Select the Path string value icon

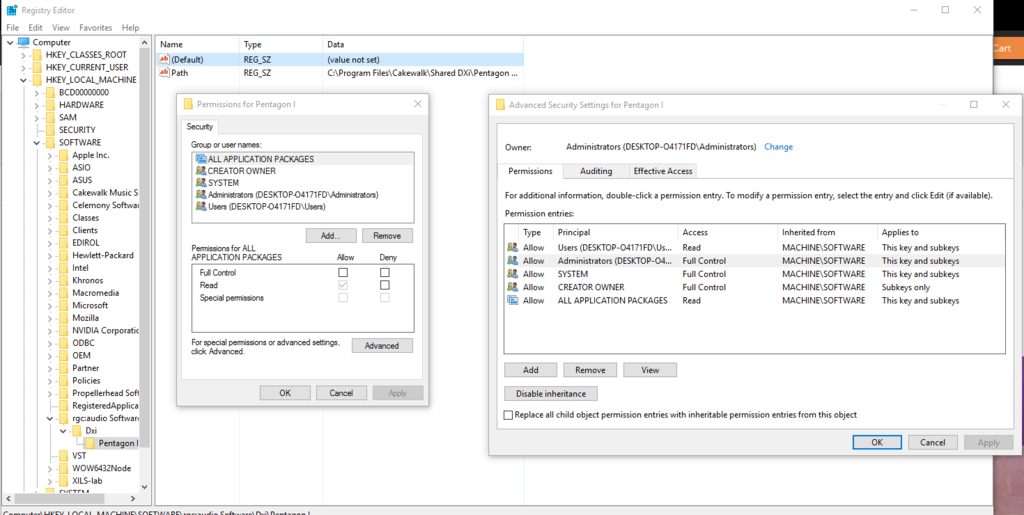[165, 73]
